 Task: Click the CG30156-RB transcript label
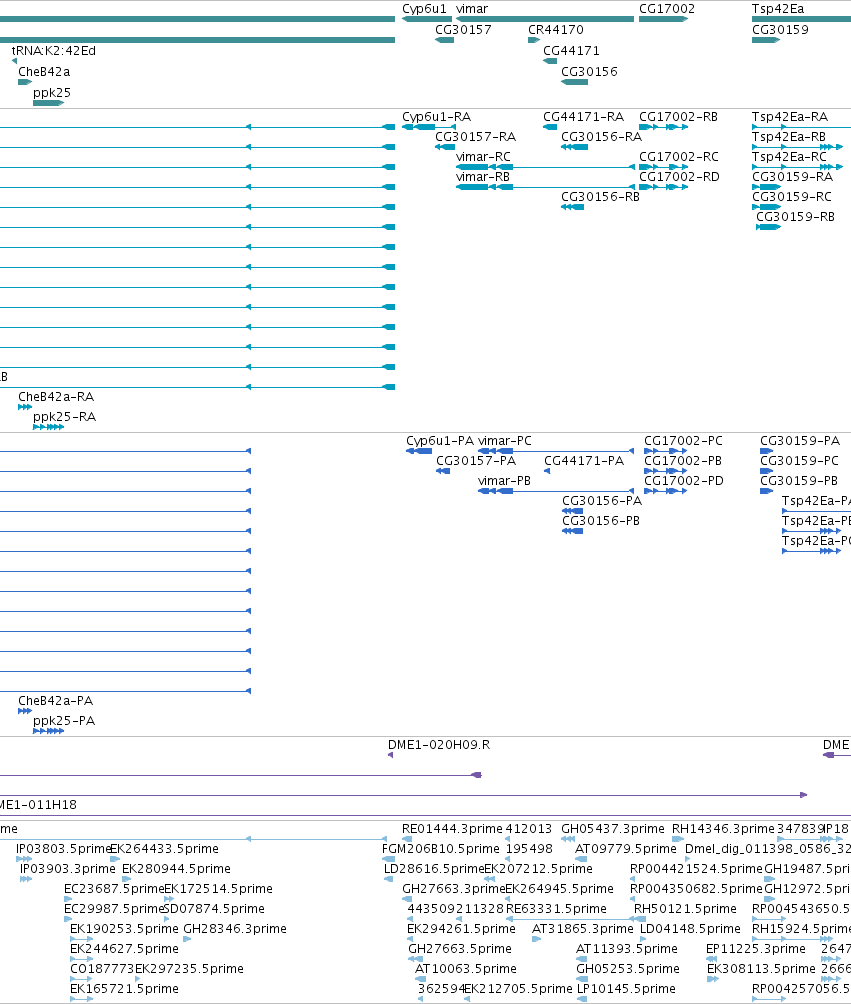click(600, 197)
